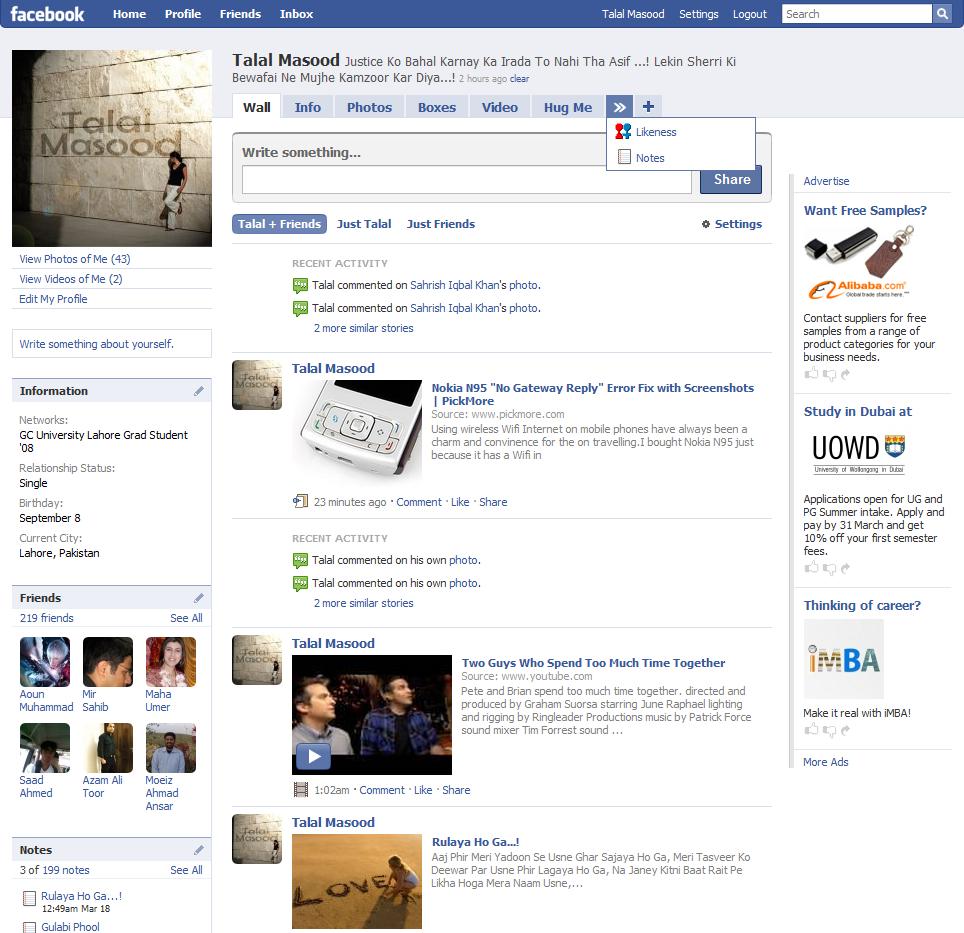
Task: Click Logout in the top bar
Action: pos(749,14)
